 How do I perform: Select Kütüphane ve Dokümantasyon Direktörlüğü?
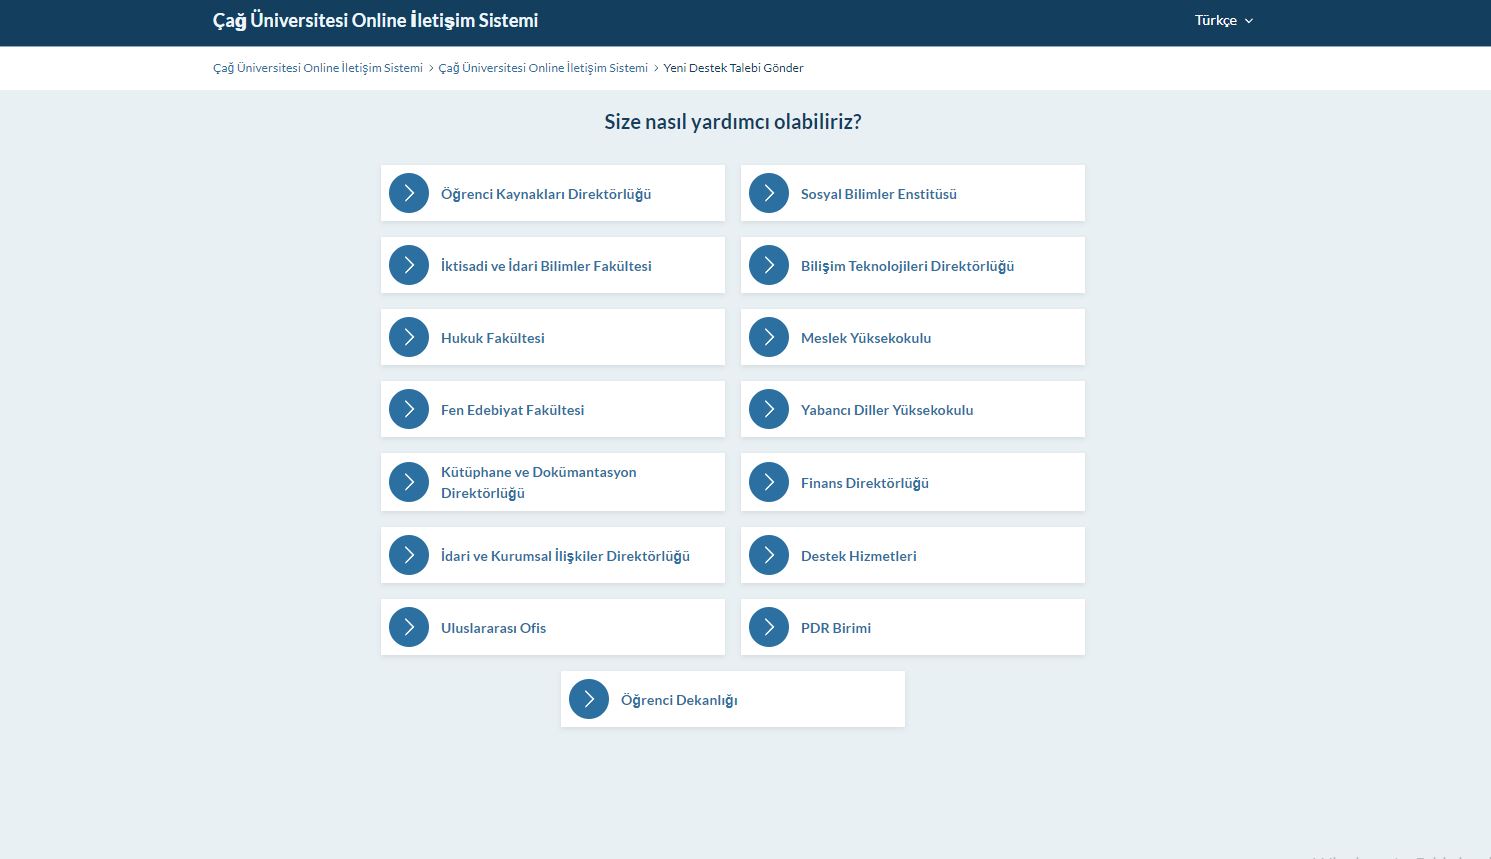click(538, 482)
